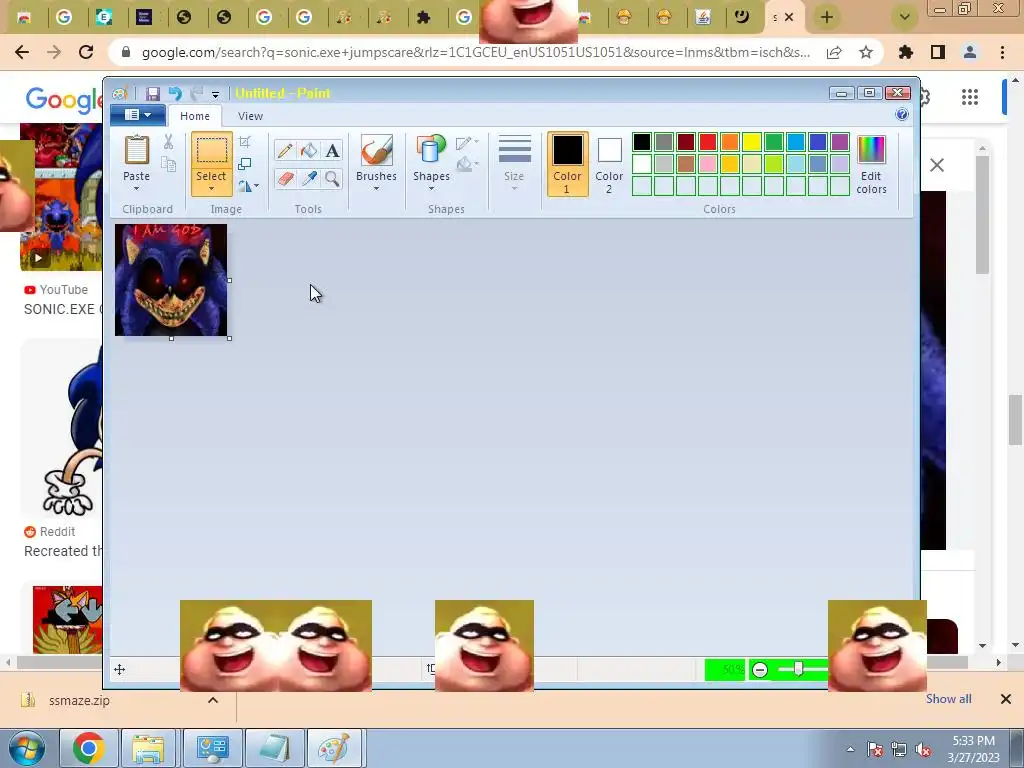Click the Undo arrow in Paint title bar

(x=175, y=93)
